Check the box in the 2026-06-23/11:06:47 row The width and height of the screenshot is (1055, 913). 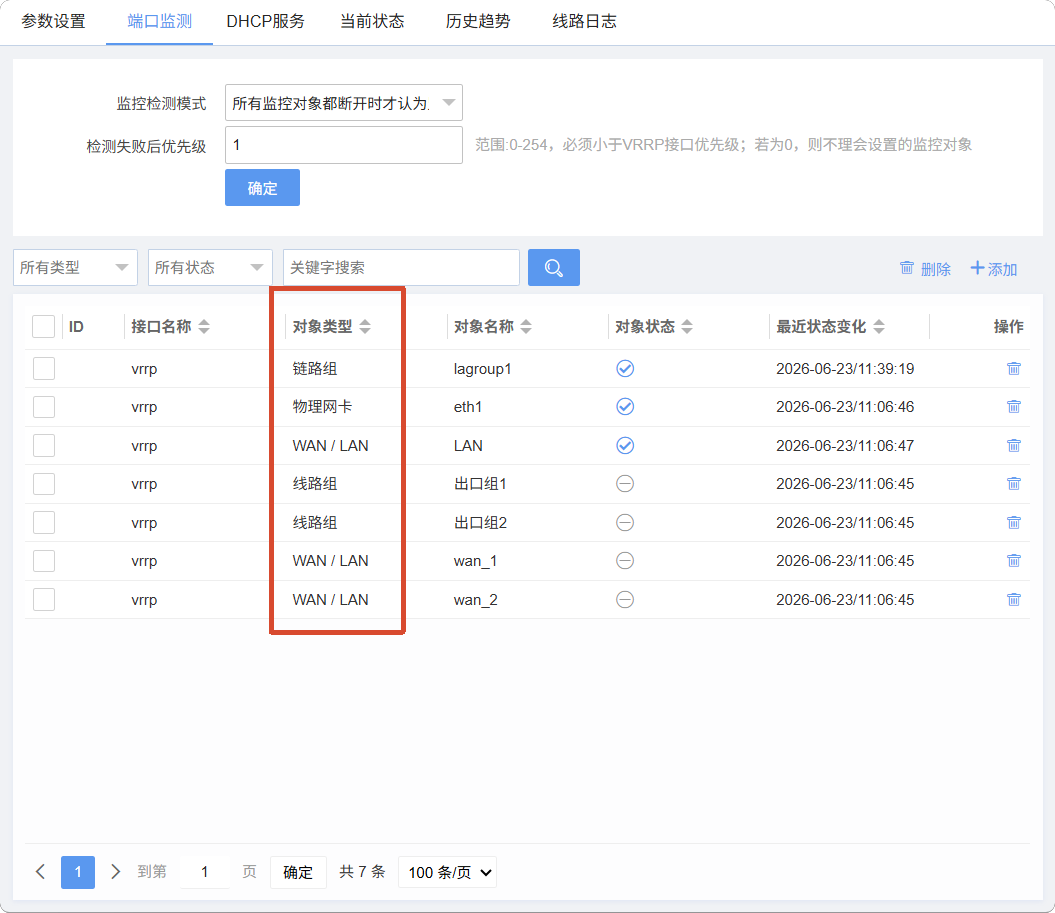coord(44,445)
